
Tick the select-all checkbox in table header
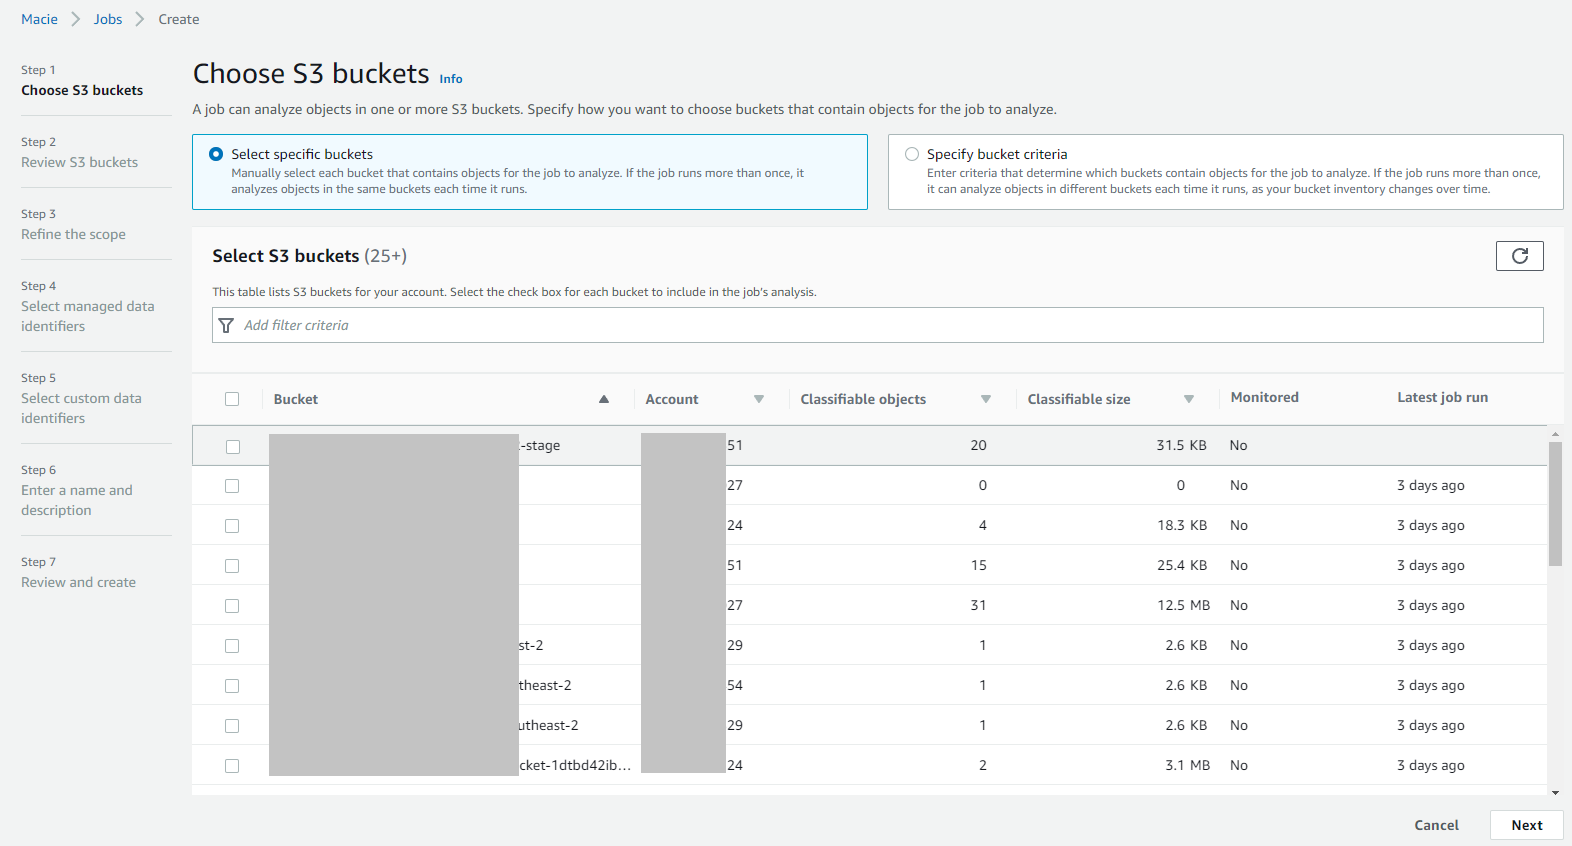232,399
